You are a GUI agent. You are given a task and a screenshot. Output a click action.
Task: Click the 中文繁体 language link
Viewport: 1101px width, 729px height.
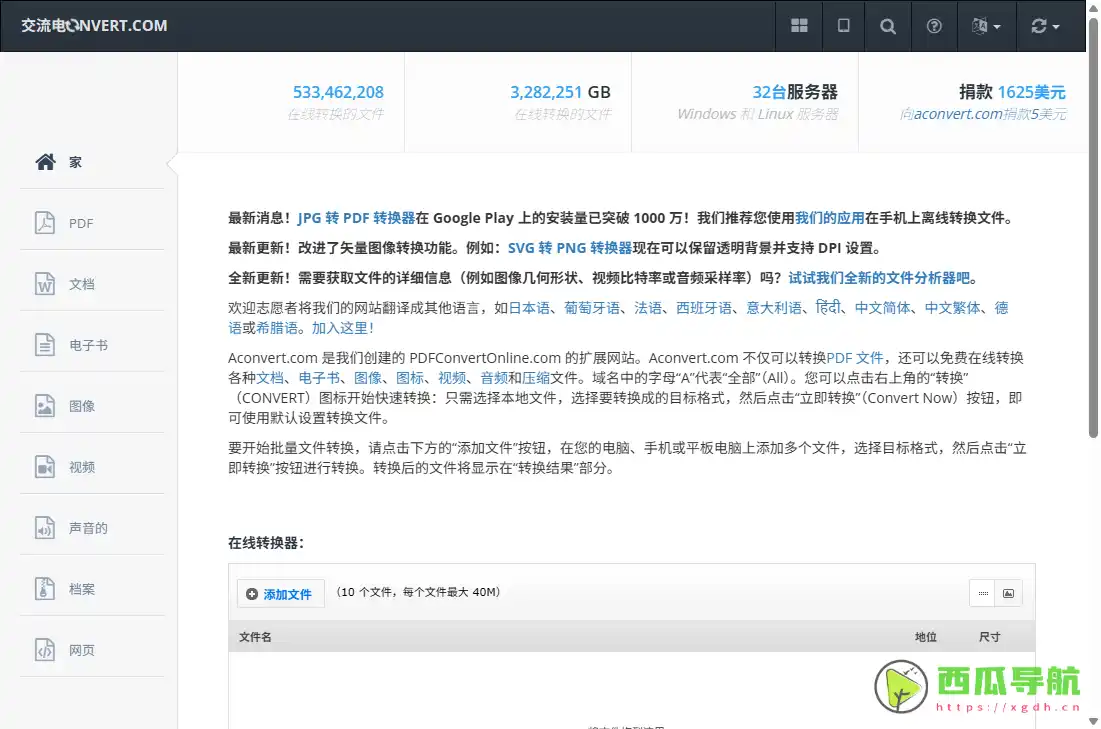click(952, 308)
